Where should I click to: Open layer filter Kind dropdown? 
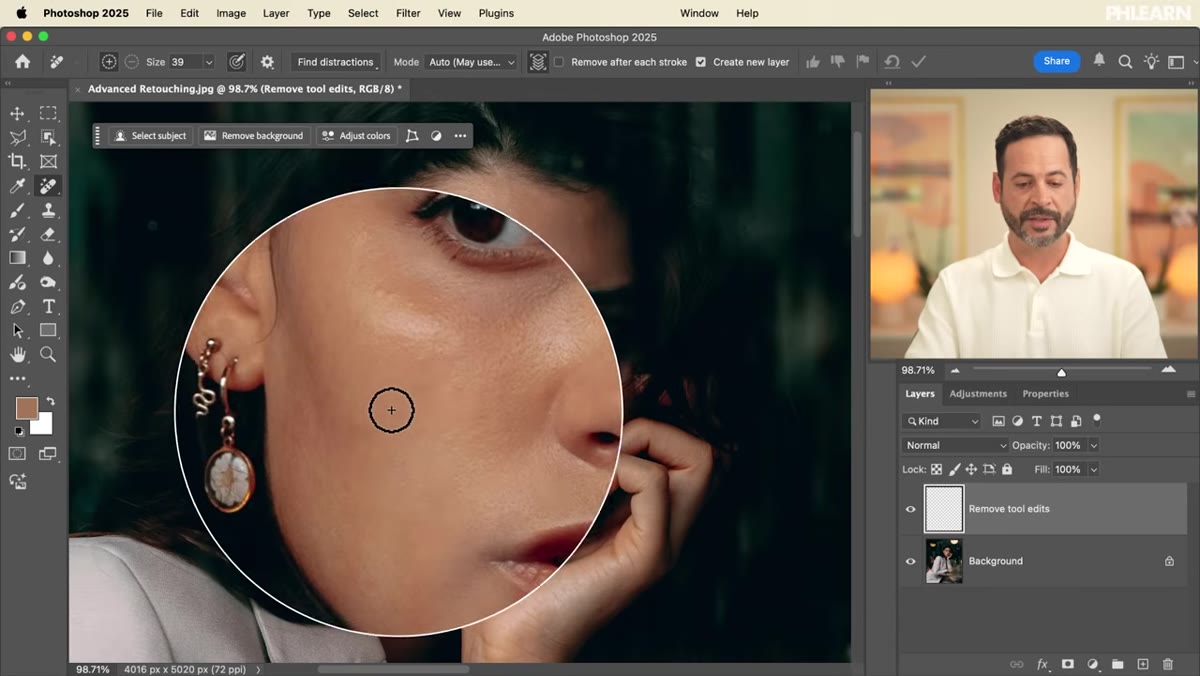(942, 421)
